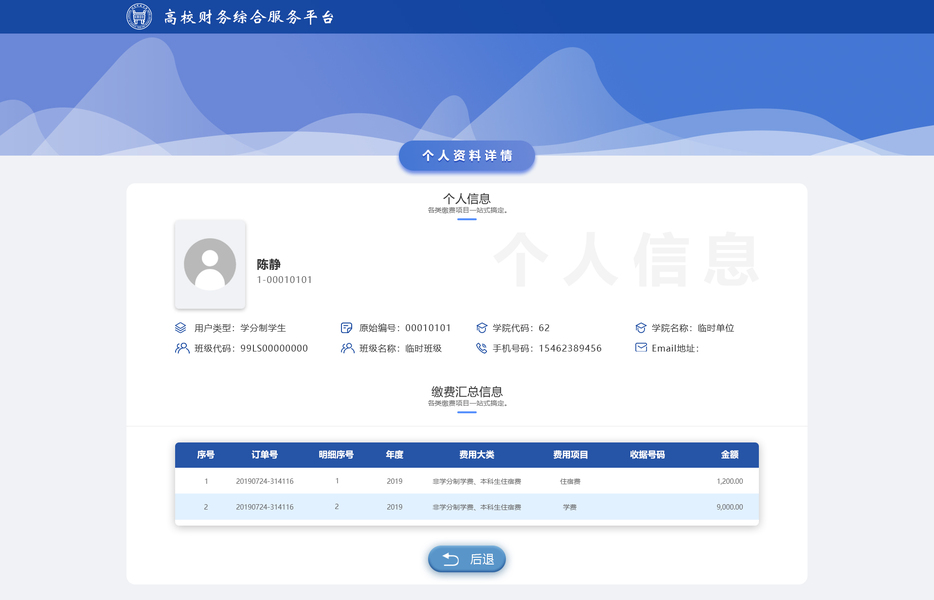
Task: Click the 金额 column header
Action: [x=730, y=455]
